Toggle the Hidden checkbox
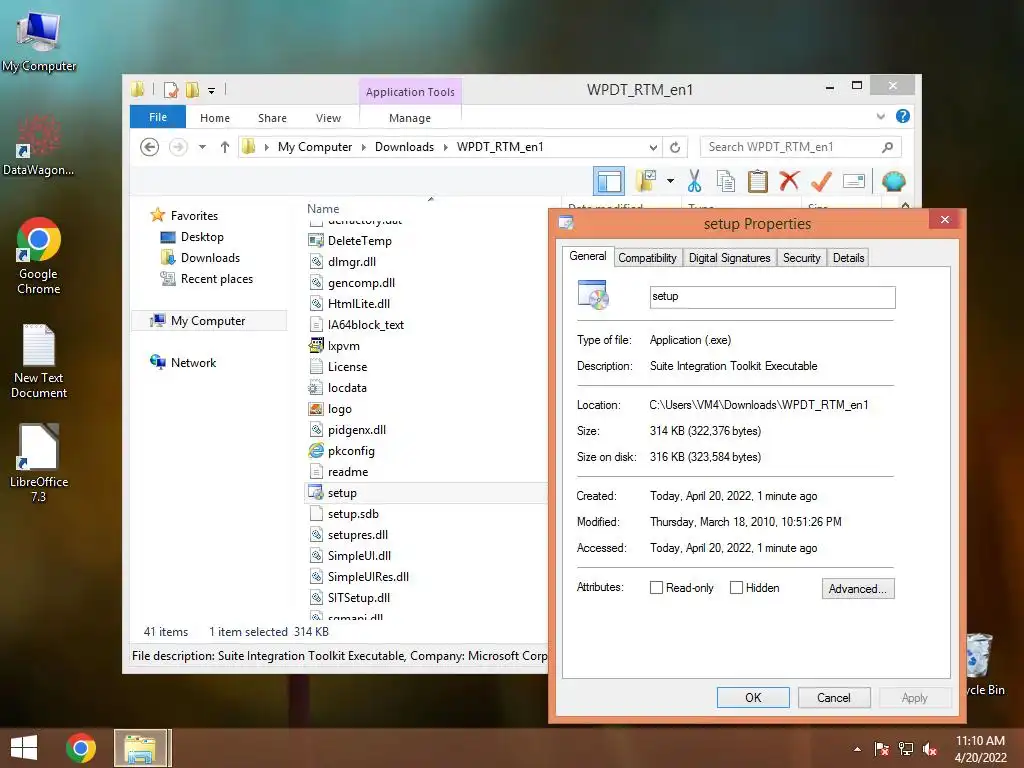This screenshot has width=1024, height=768. 736,588
